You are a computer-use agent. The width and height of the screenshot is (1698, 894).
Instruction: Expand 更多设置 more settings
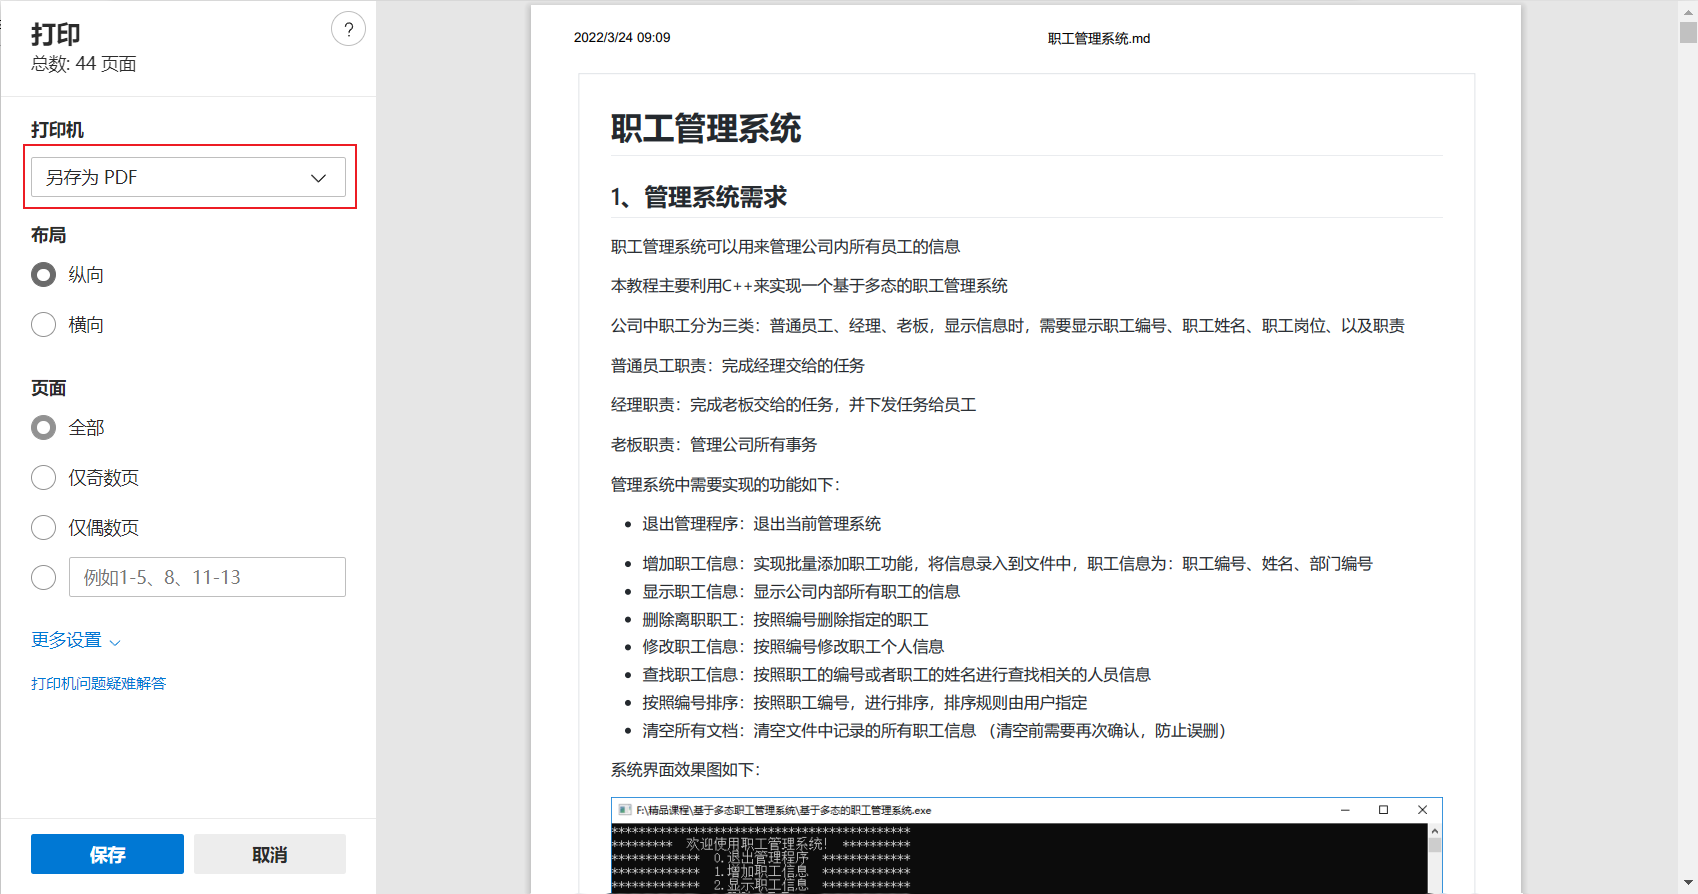(x=76, y=640)
